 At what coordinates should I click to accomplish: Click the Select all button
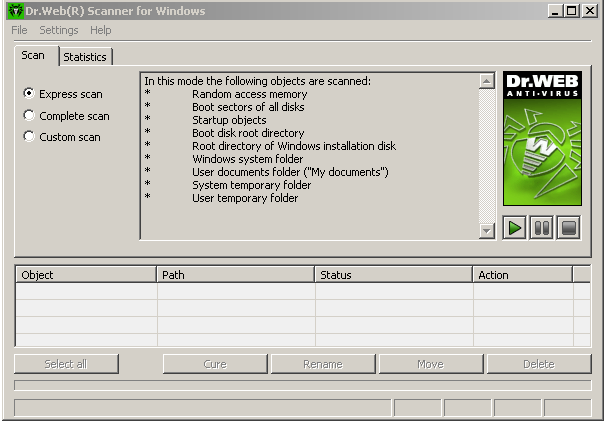tap(66, 364)
